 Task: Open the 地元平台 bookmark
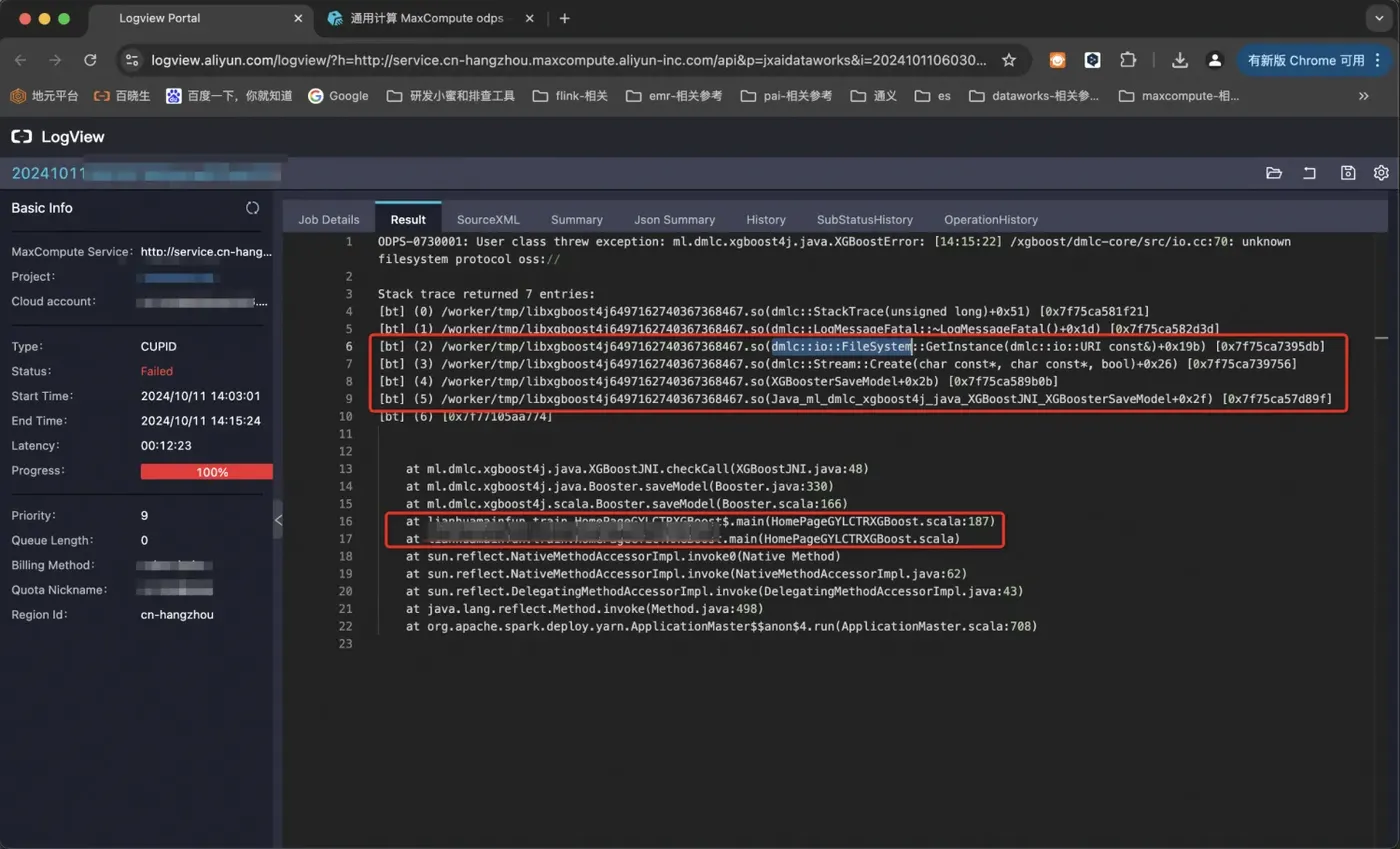click(x=44, y=96)
